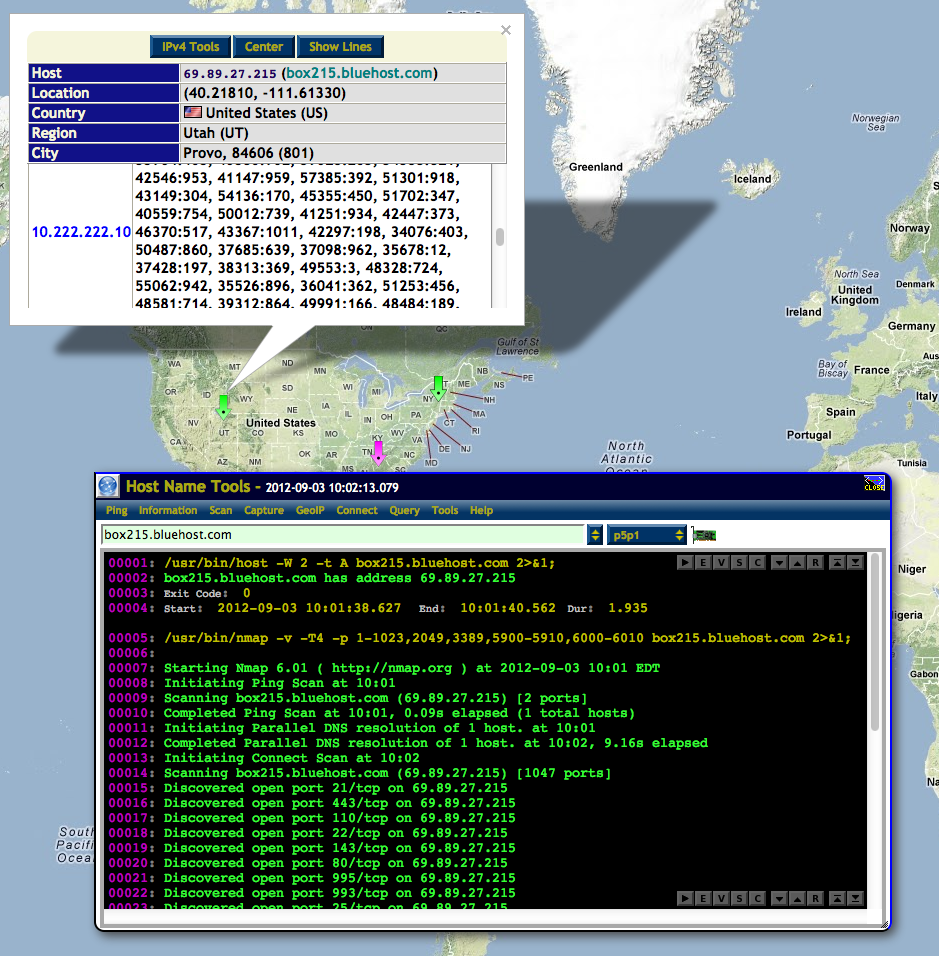Open the Tools menu
The height and width of the screenshot is (956, 939).
coord(445,510)
